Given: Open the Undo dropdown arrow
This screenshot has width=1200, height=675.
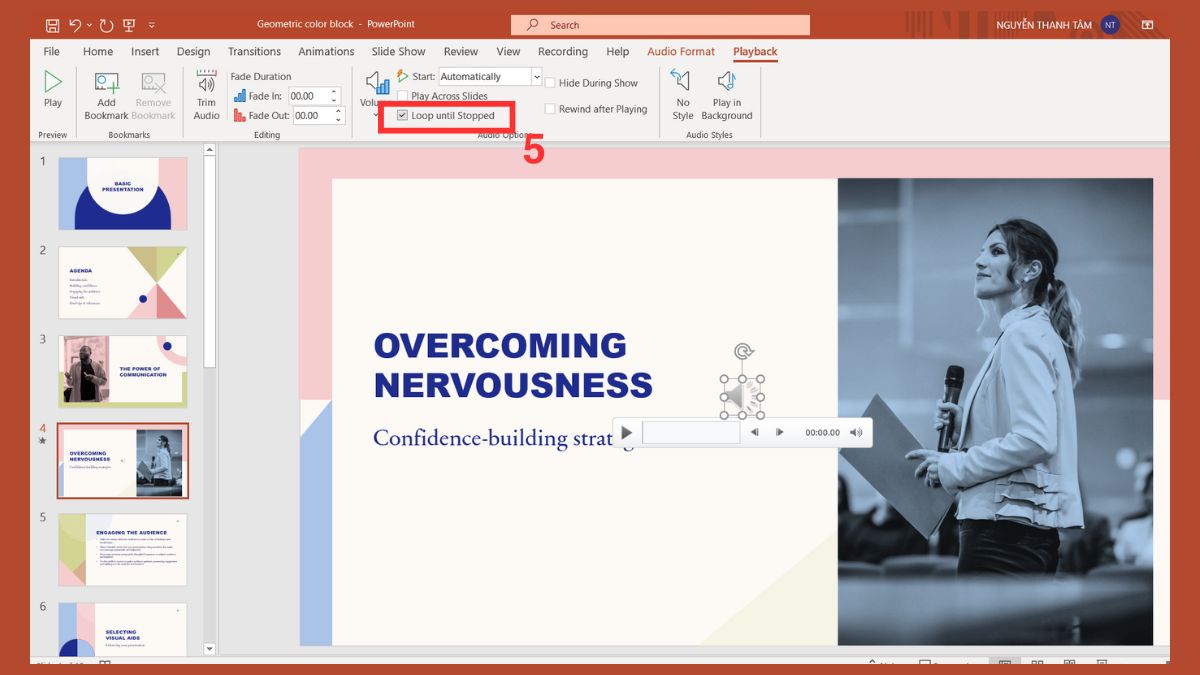Looking at the screenshot, I should [x=90, y=25].
